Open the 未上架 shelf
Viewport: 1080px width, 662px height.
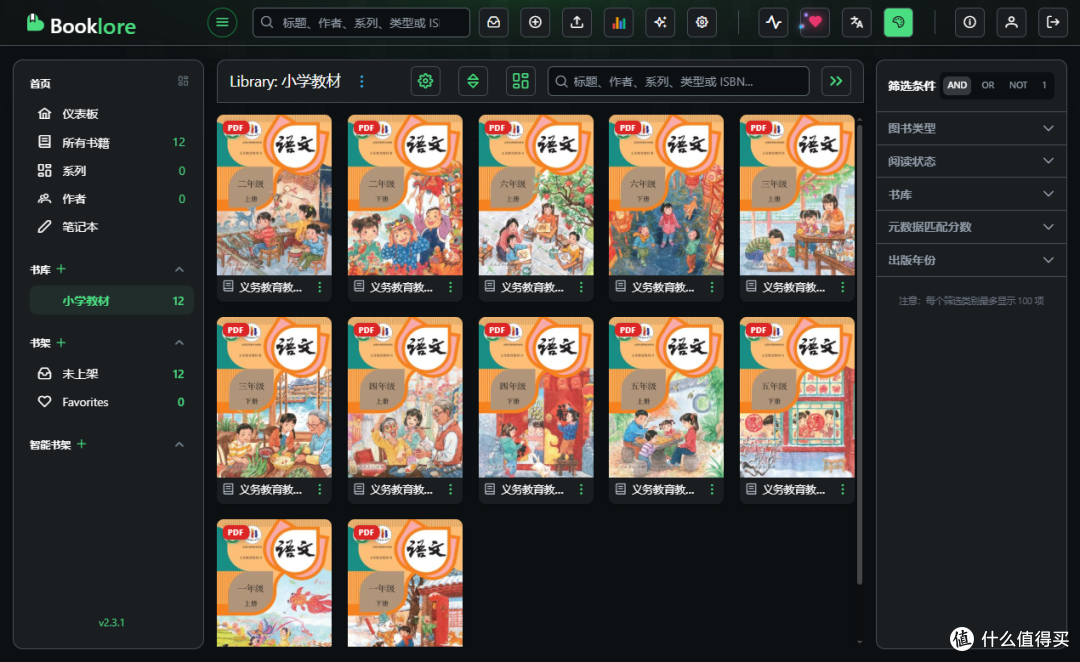[x=111, y=373]
